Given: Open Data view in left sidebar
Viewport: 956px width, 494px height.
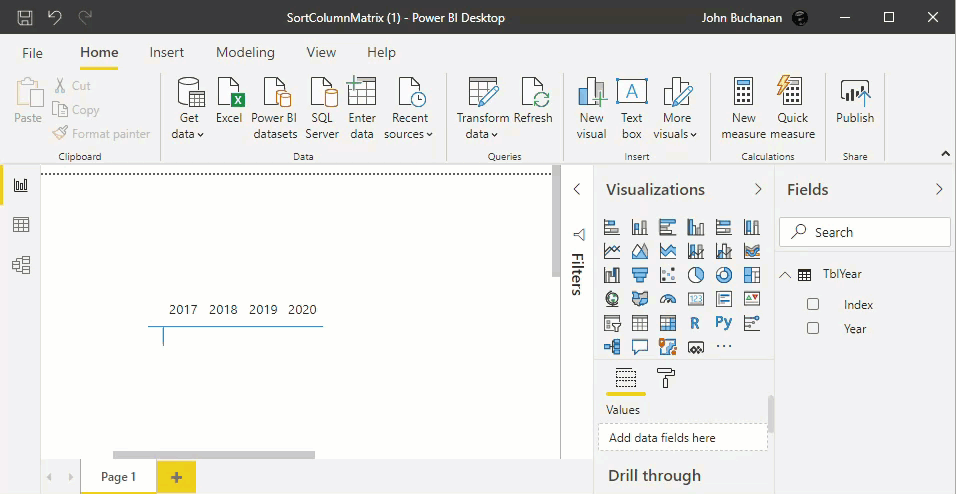Looking at the screenshot, I should tap(21, 225).
